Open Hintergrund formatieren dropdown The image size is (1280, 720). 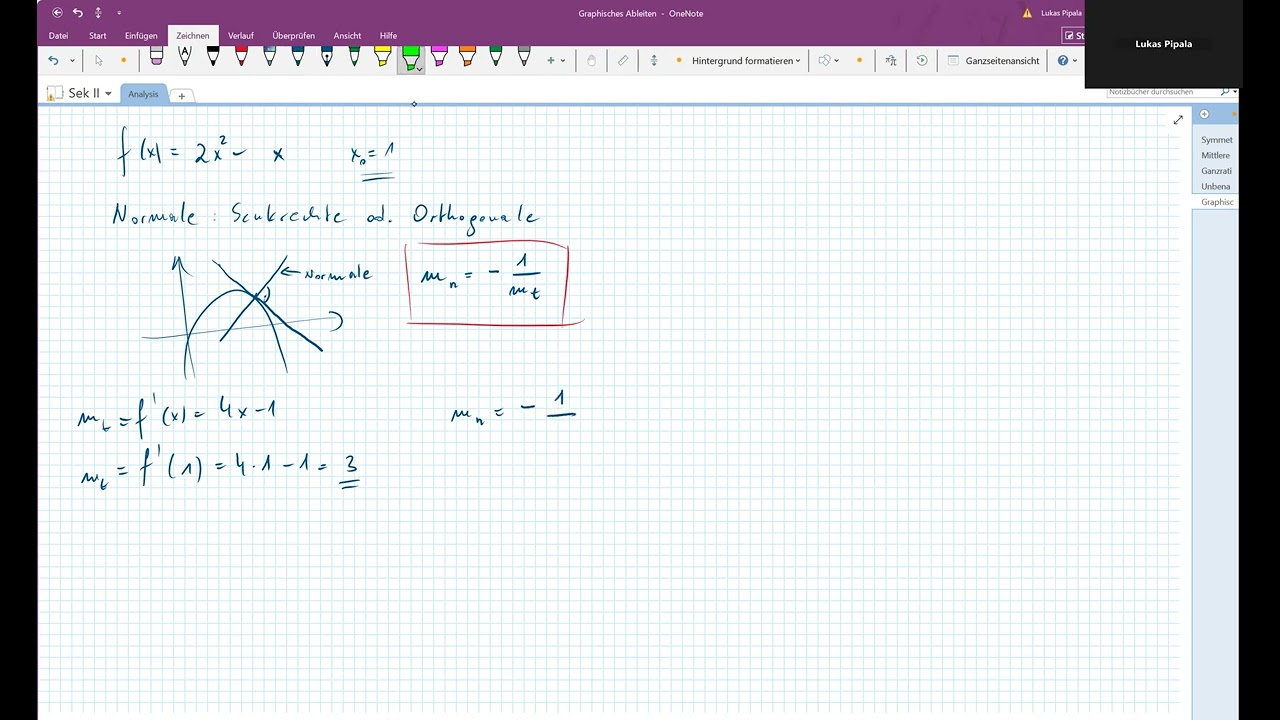[x=746, y=61]
